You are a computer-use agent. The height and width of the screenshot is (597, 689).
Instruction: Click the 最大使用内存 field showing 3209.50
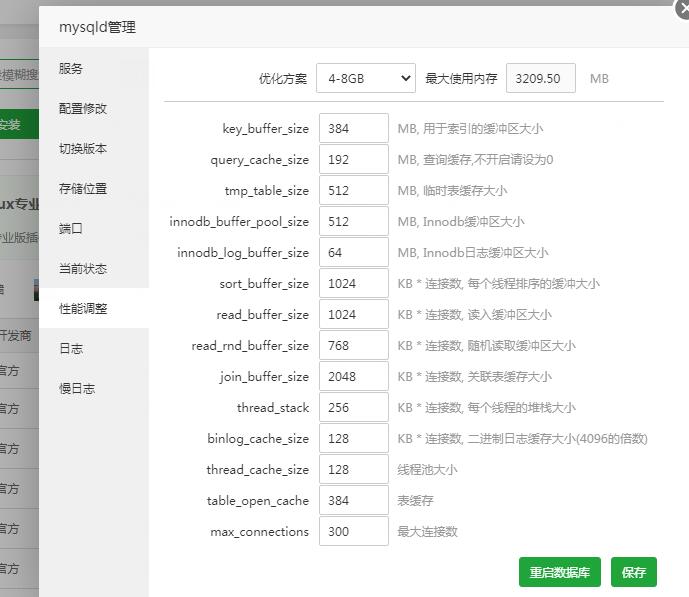(x=540, y=78)
